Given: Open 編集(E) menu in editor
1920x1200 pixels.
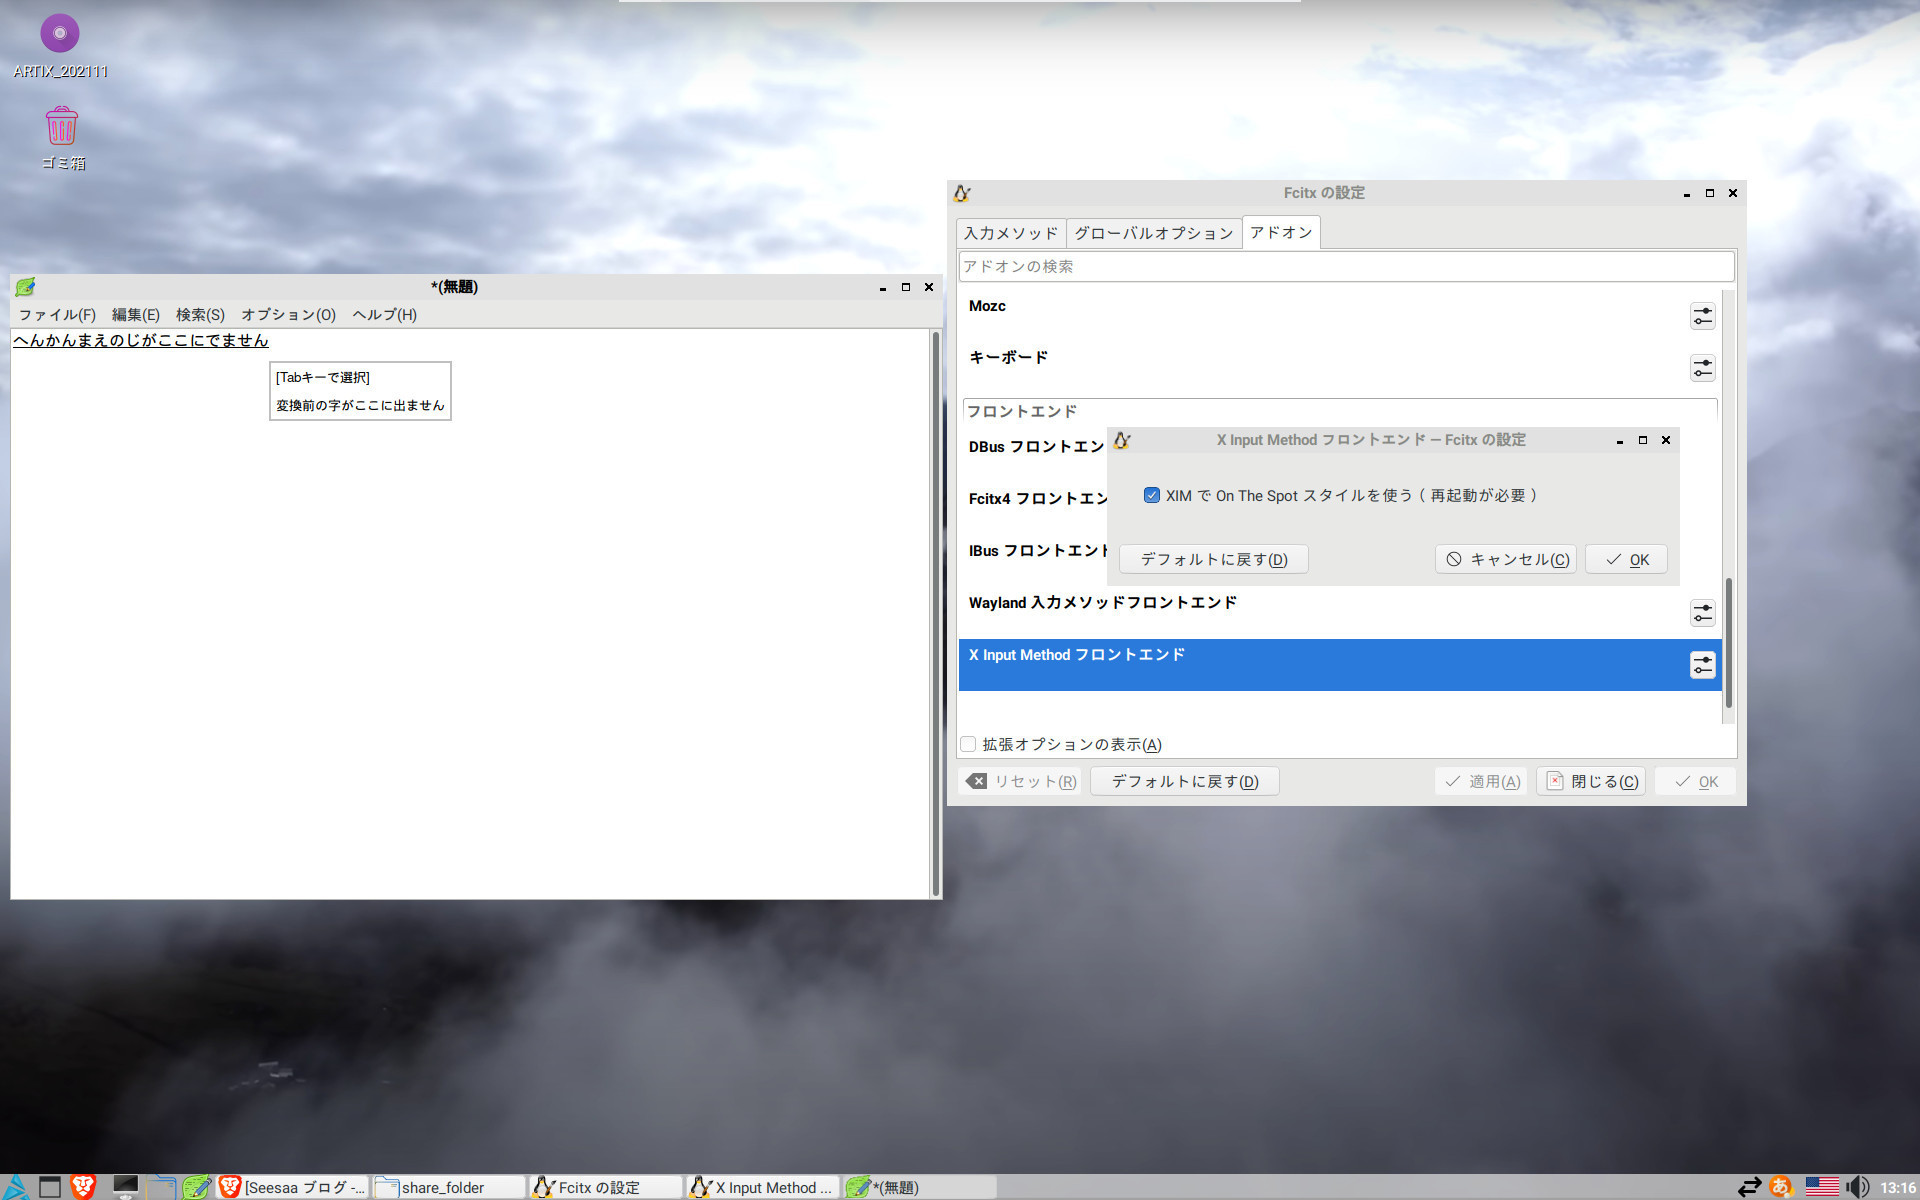Looking at the screenshot, I should (136, 315).
